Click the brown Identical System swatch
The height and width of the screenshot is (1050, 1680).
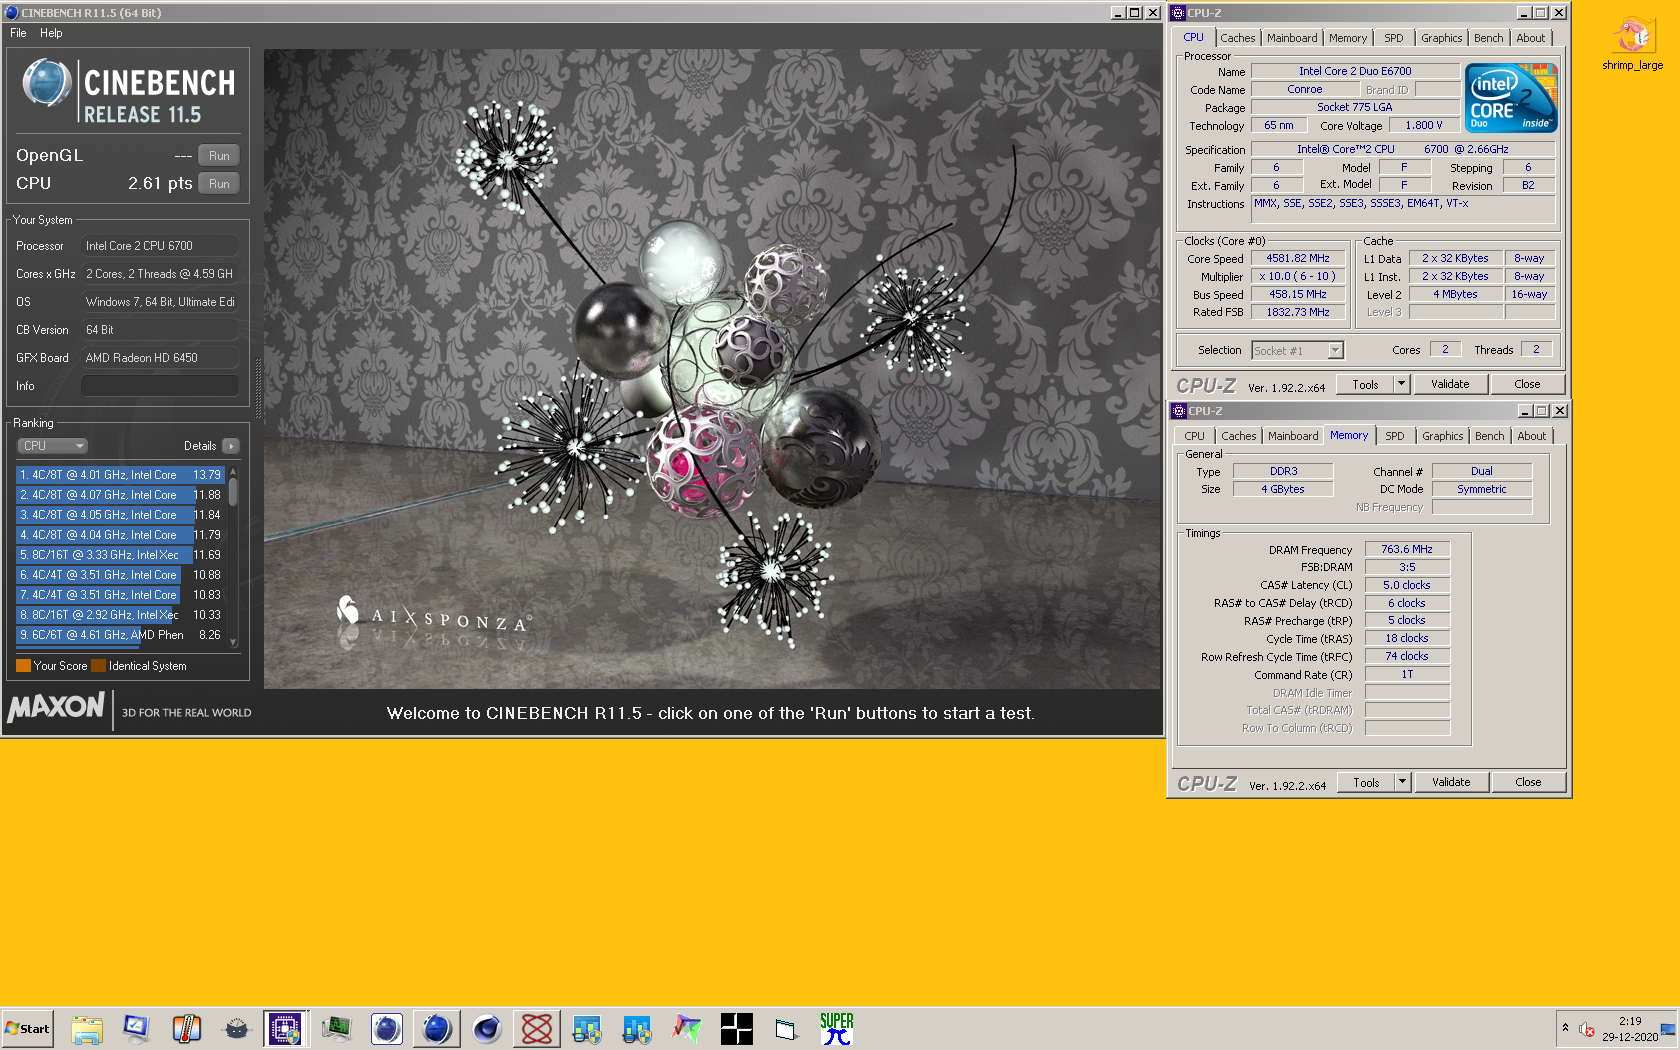98,666
